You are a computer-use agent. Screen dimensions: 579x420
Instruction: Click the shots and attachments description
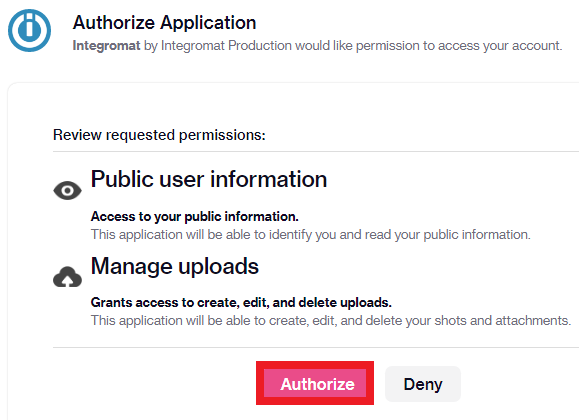[331, 321]
